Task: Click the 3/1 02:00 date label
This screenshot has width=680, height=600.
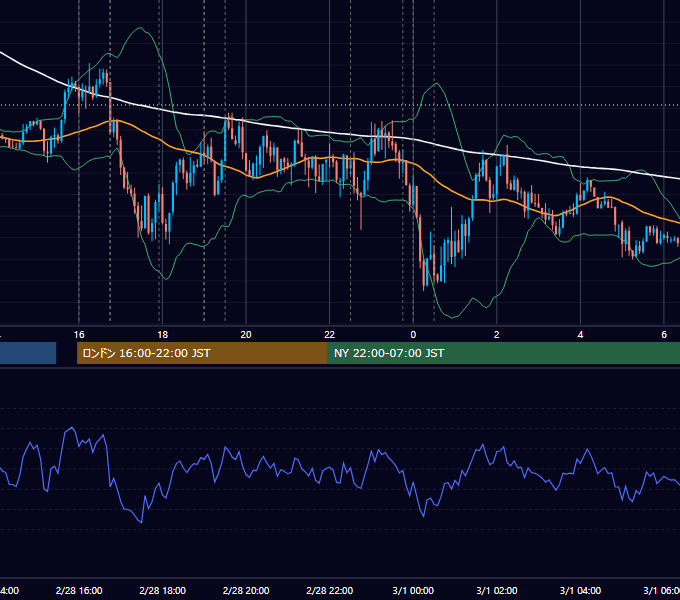Action: click(497, 590)
